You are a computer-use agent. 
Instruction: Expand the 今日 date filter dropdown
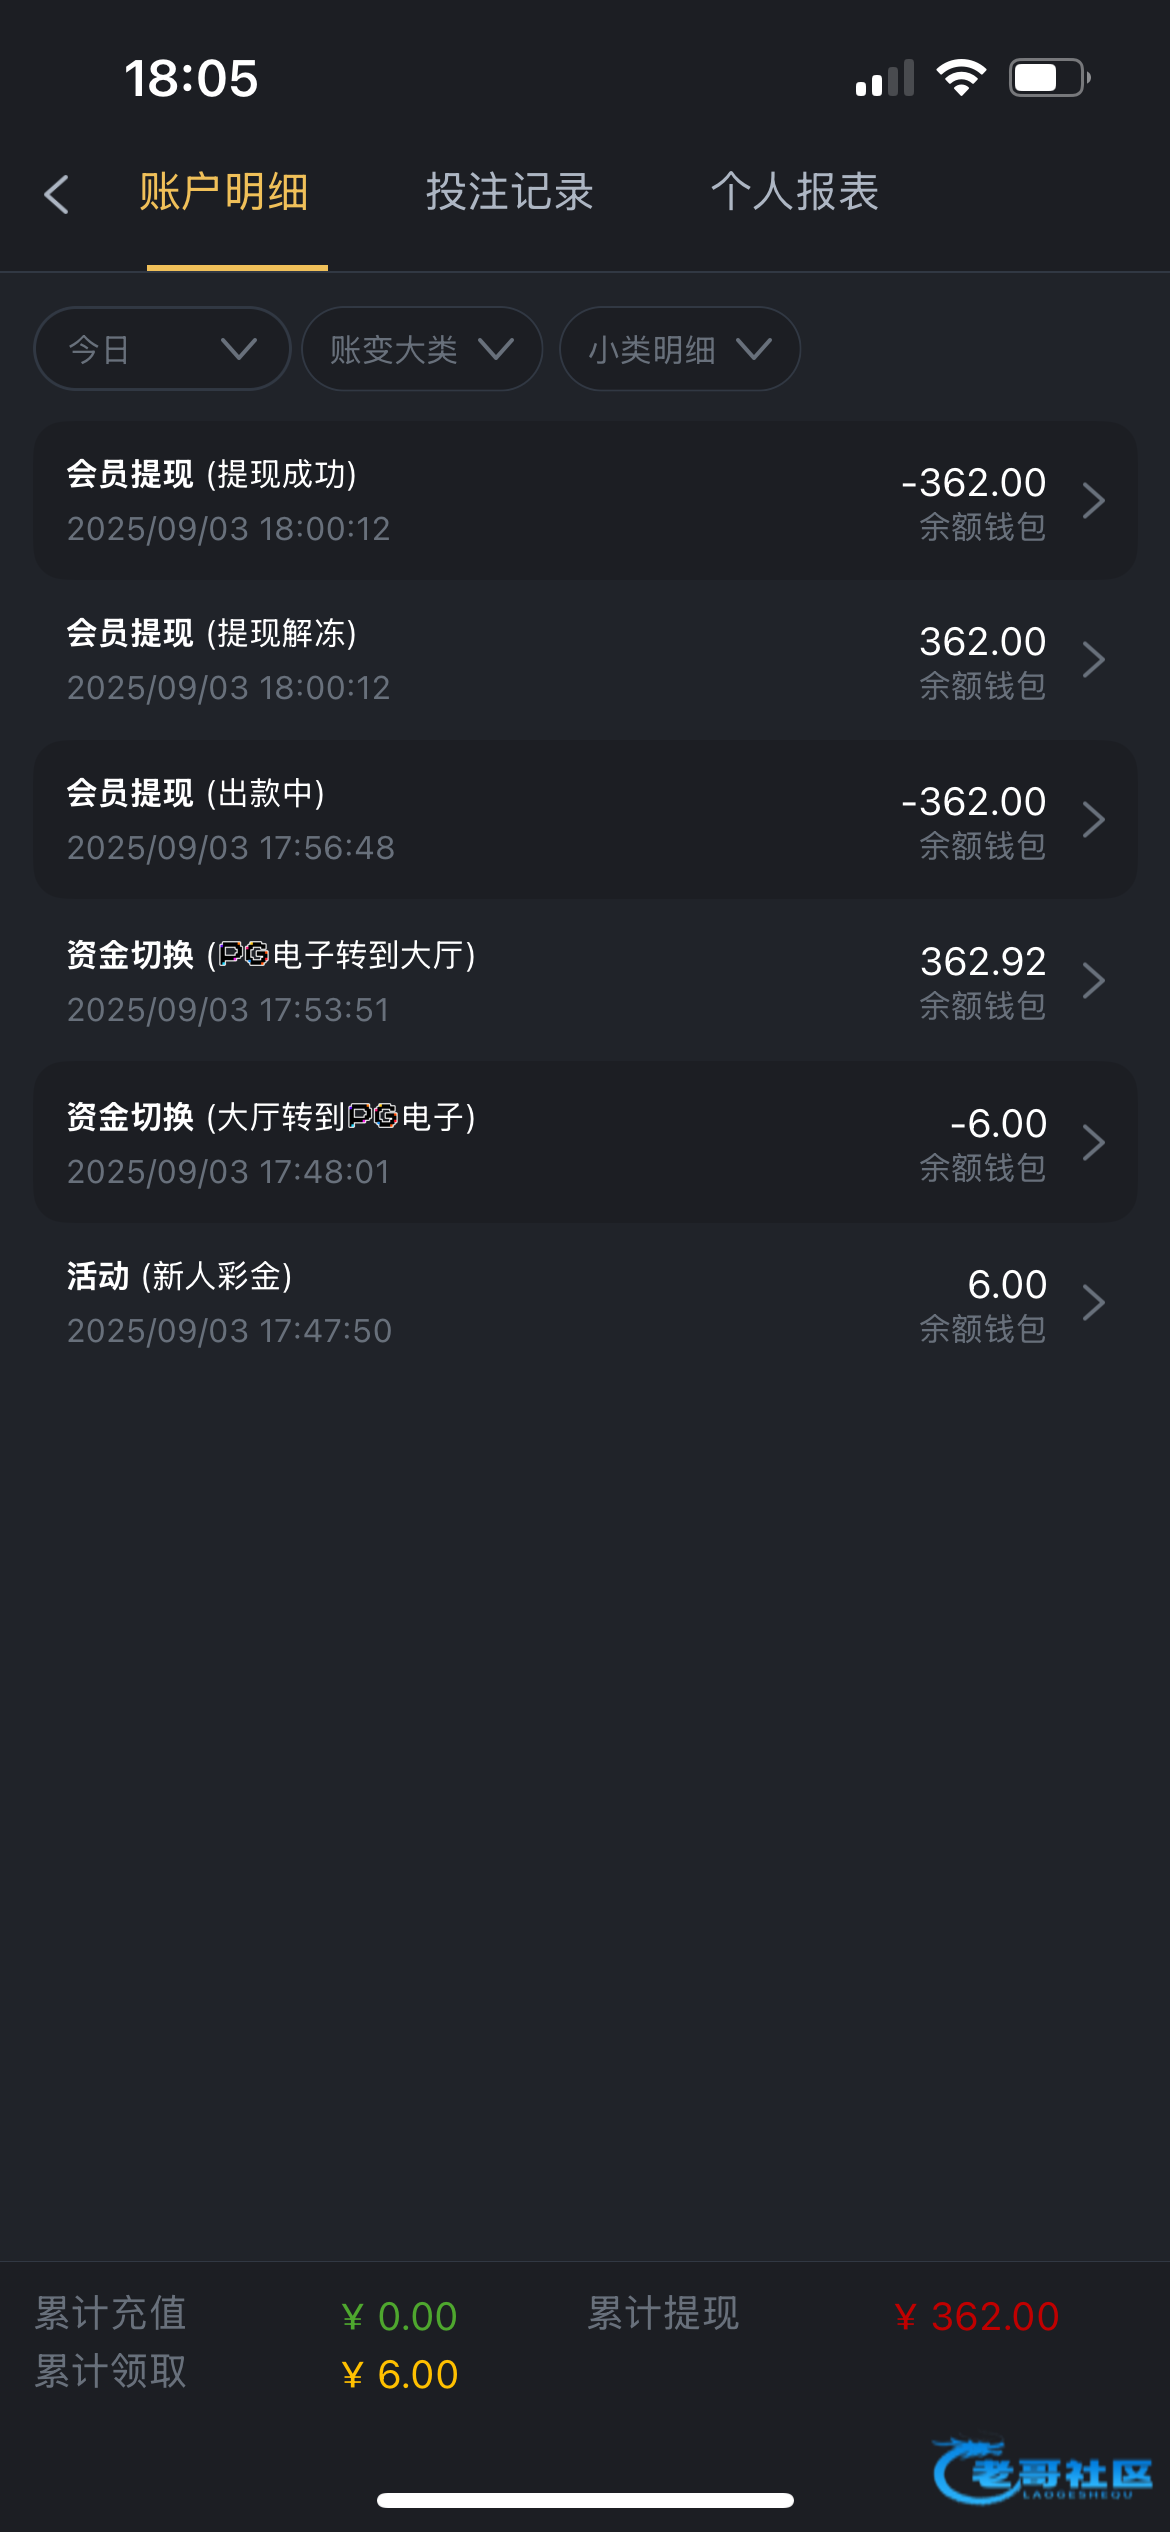pos(162,349)
